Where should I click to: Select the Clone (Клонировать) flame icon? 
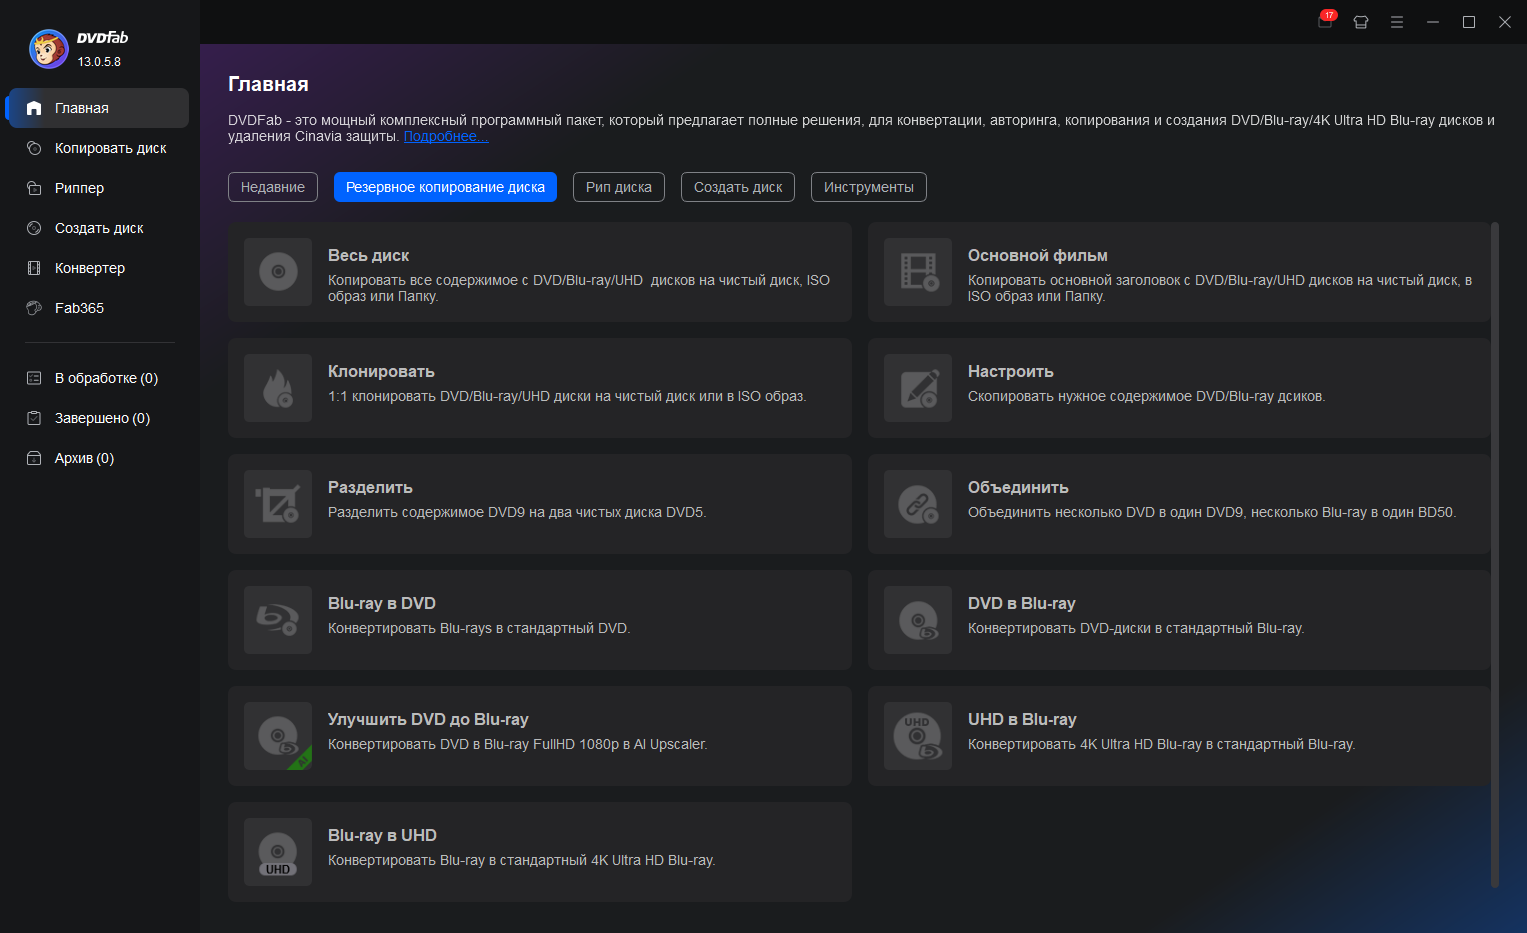[x=278, y=388]
